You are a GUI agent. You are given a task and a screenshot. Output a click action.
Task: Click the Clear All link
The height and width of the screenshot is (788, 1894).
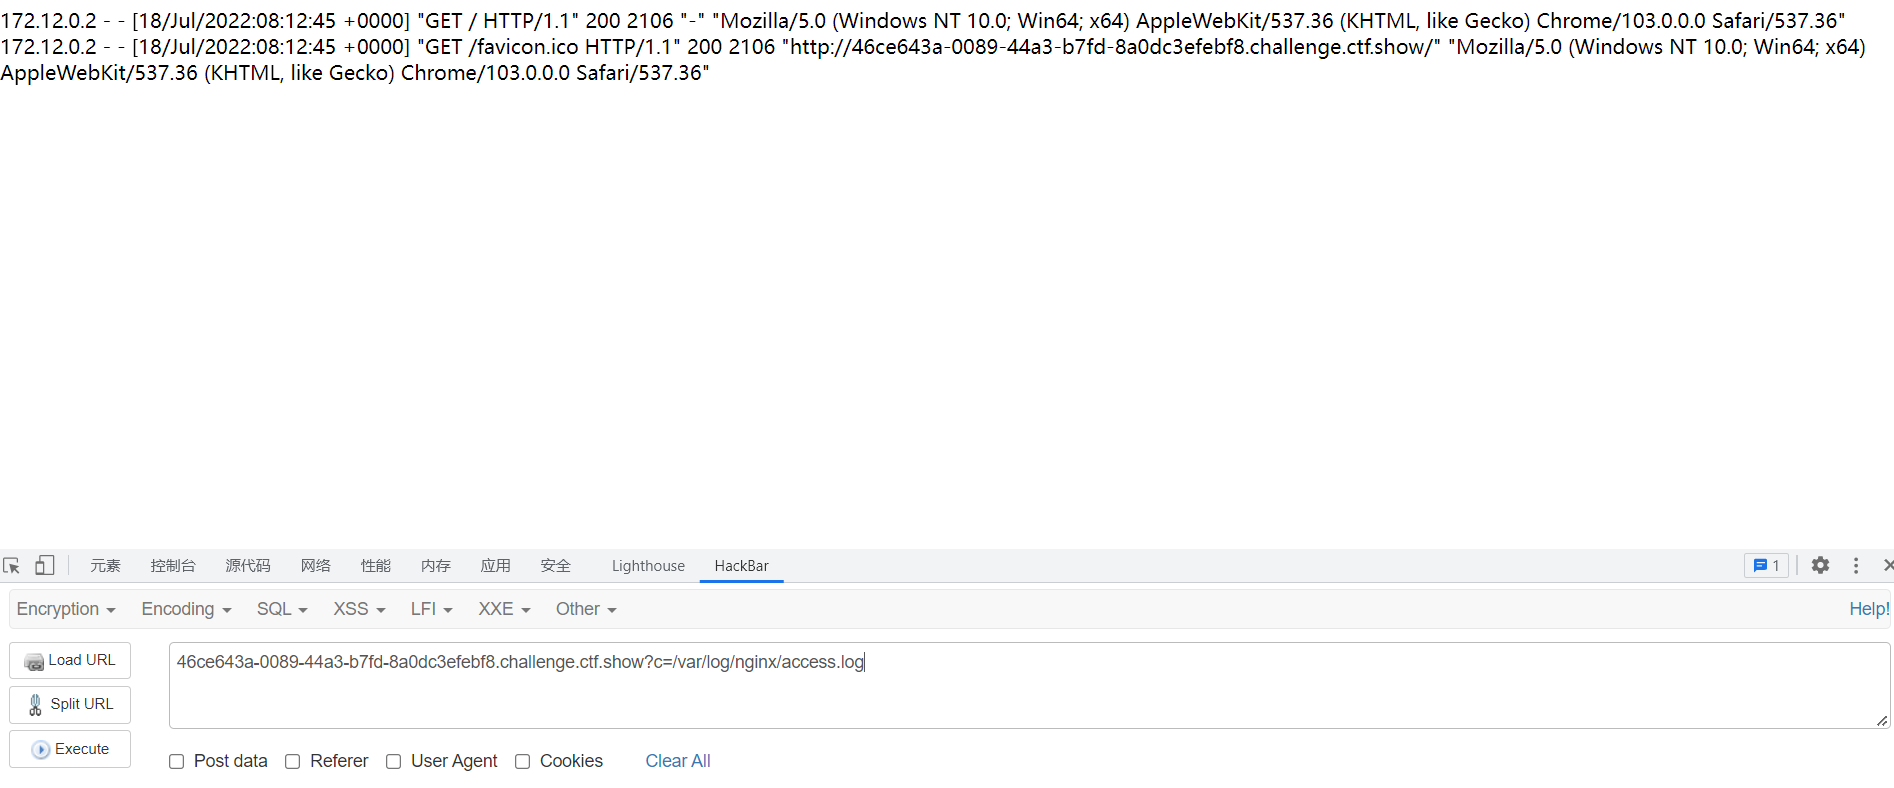coord(678,761)
